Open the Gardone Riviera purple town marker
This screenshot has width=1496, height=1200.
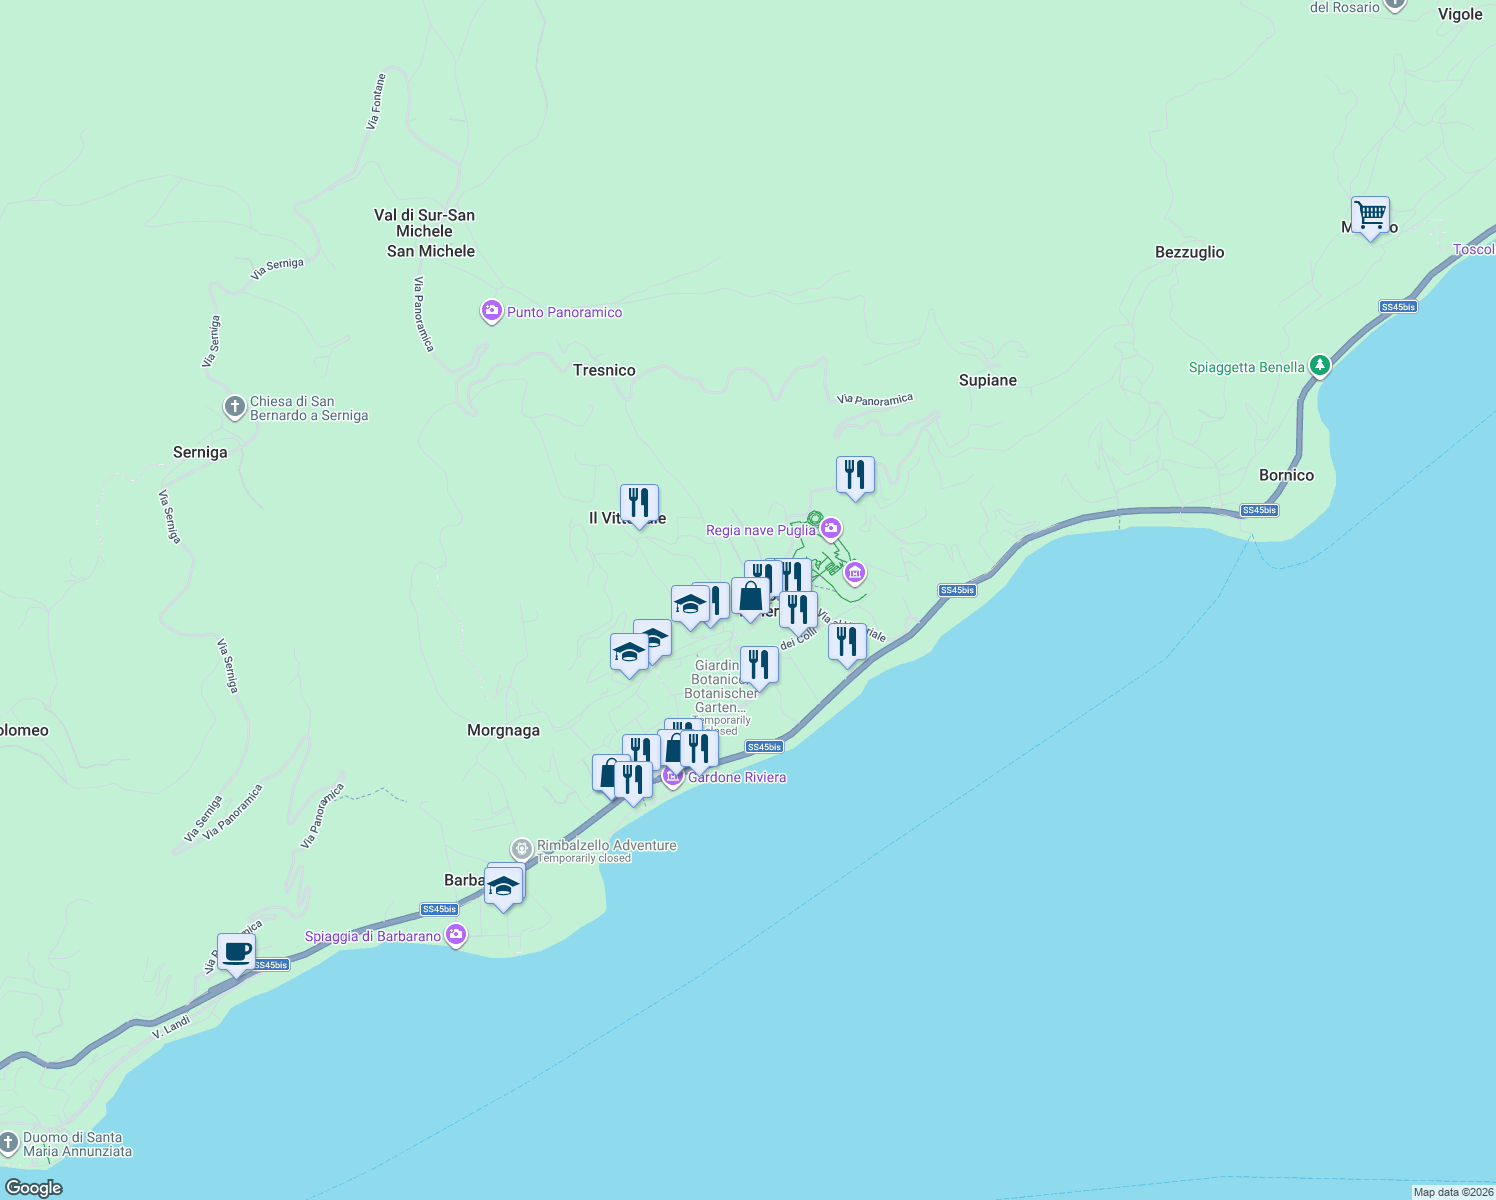tap(671, 776)
